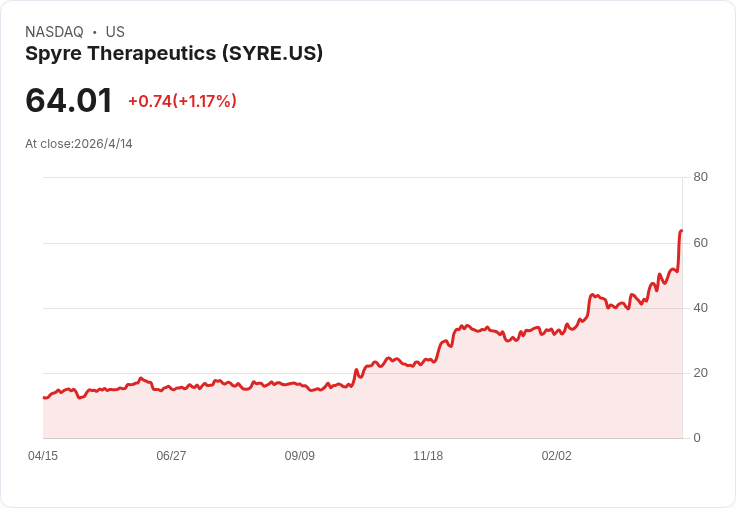Click the 60 label on y-axis

[700, 243]
